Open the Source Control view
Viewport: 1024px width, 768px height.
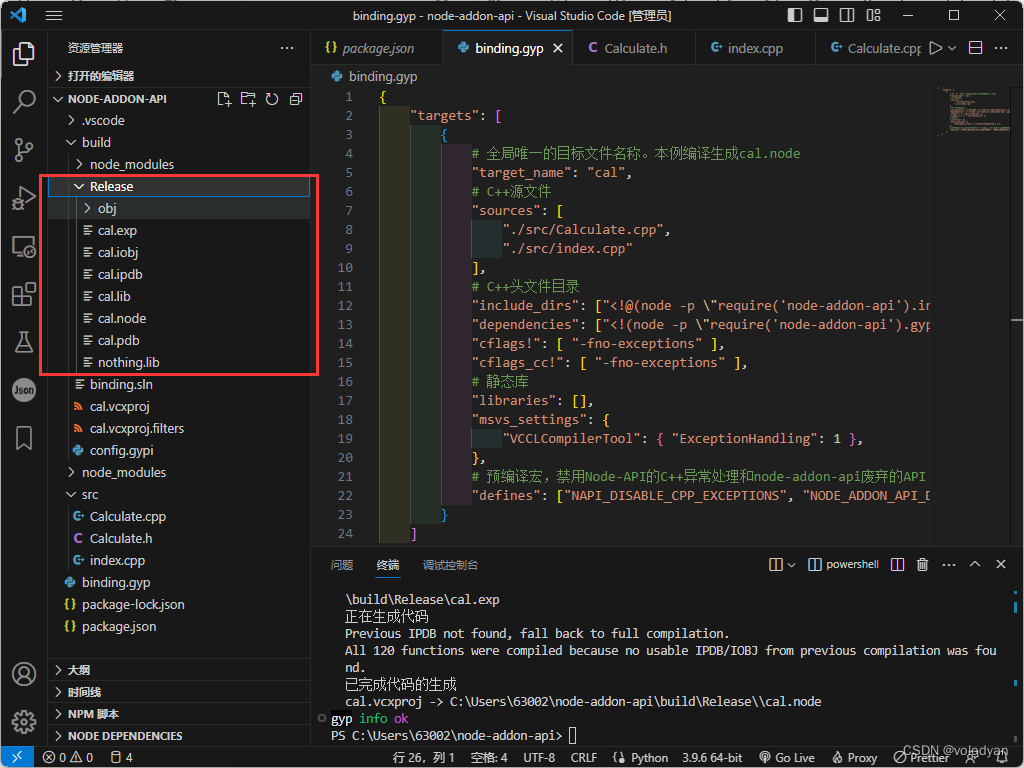point(24,149)
